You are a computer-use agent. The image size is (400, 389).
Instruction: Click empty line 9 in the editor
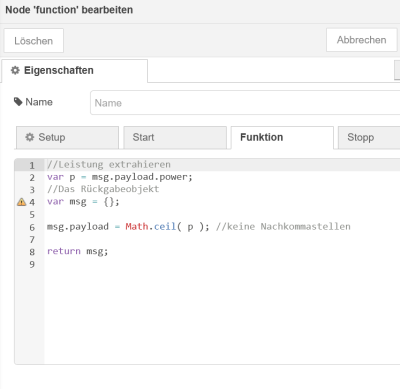[220, 264]
